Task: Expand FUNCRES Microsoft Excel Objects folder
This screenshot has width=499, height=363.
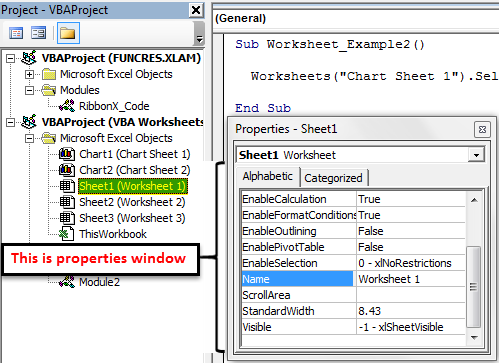Action: (29, 74)
